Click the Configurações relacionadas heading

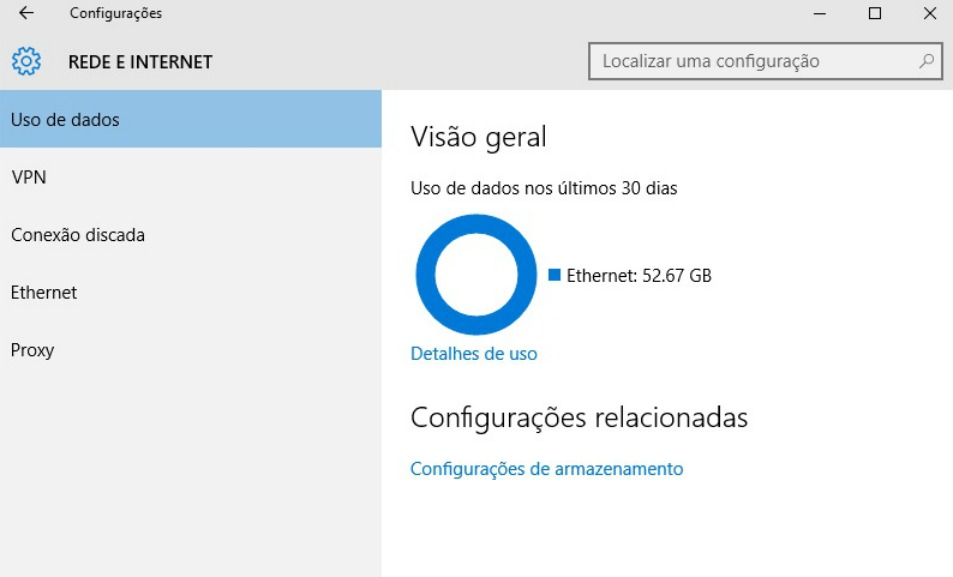click(x=579, y=418)
